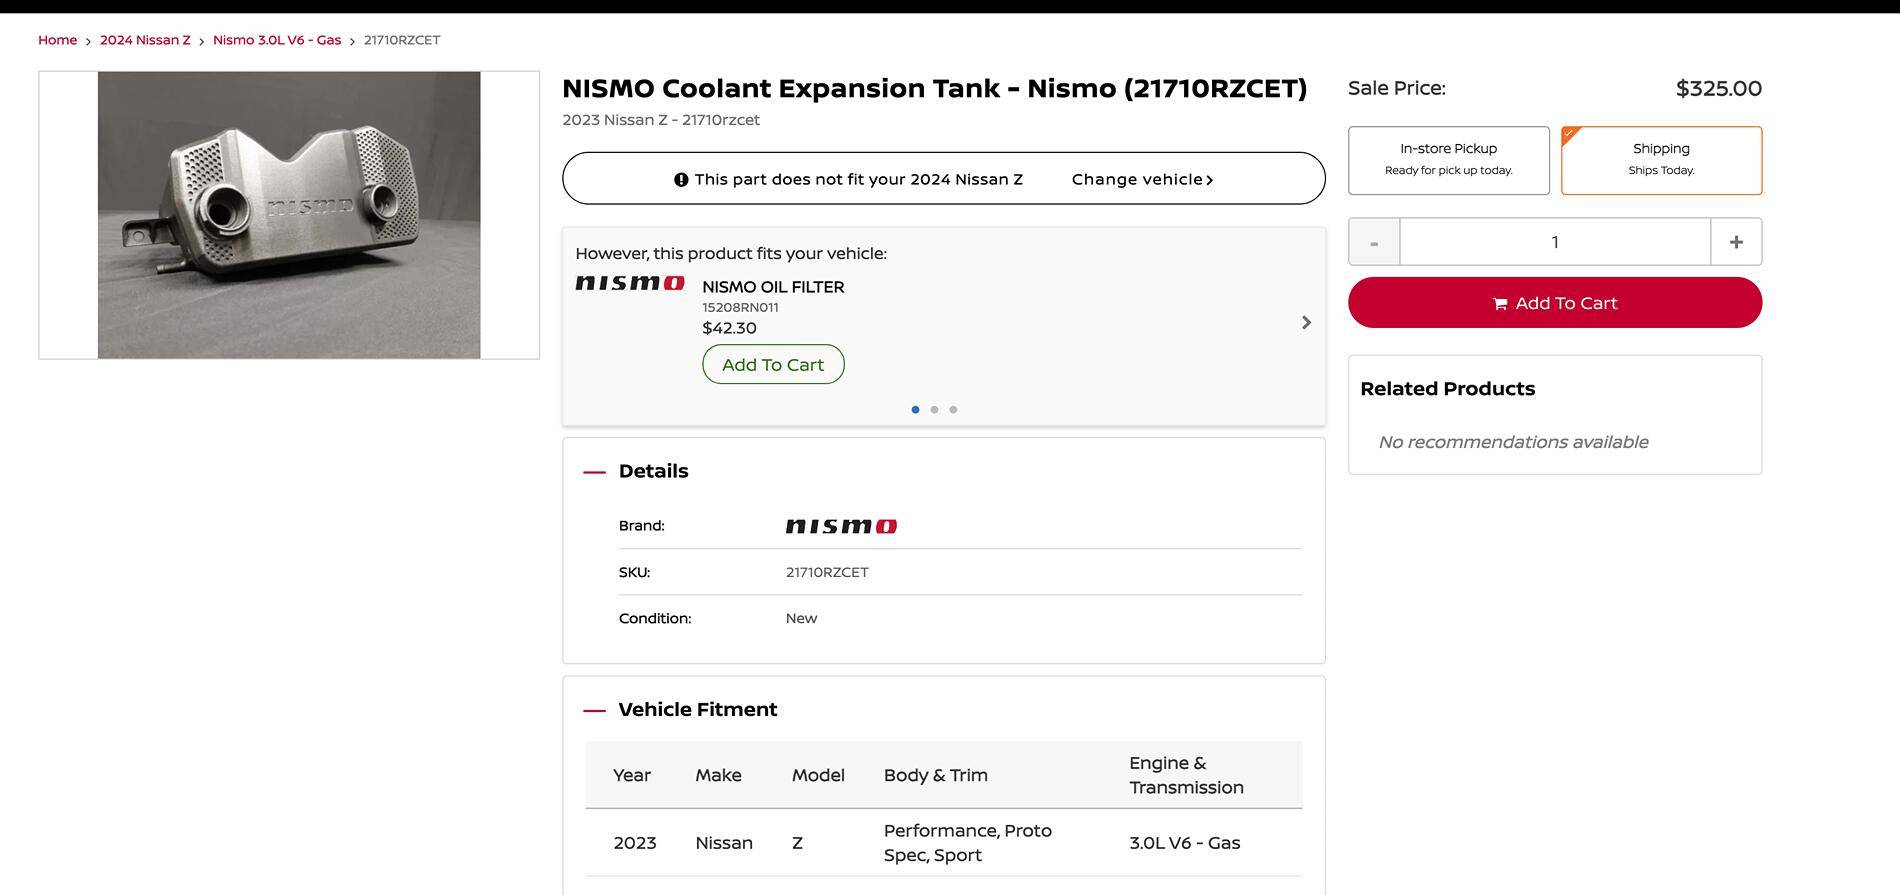The image size is (1900, 895).
Task: Open the NISMO OIL FILTER product
Action: click(x=773, y=287)
